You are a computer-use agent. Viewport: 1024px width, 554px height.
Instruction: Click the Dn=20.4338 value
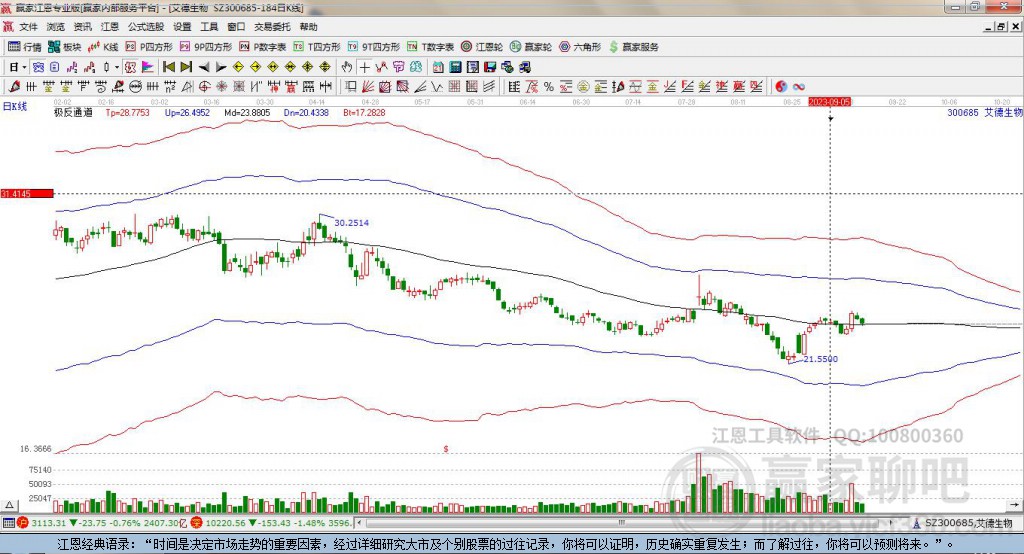[x=306, y=112]
